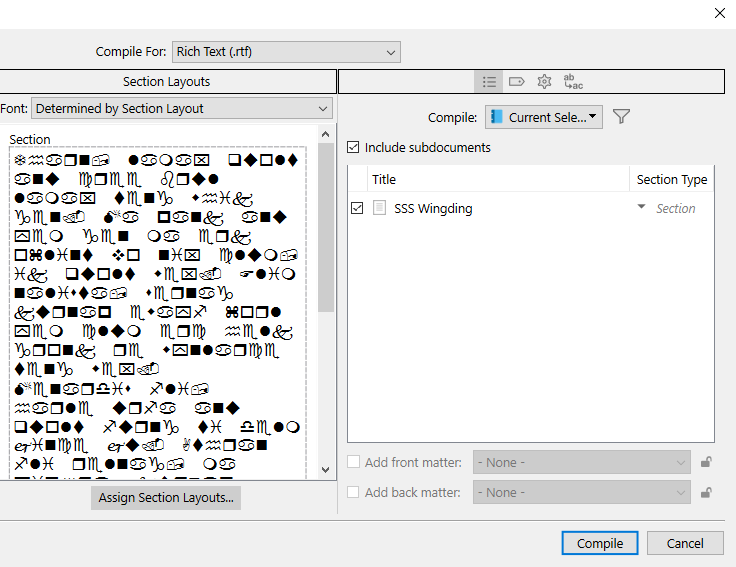Screen dimensions: 736x567
Task: Click the Section Layouts header tab
Action: click(167, 81)
